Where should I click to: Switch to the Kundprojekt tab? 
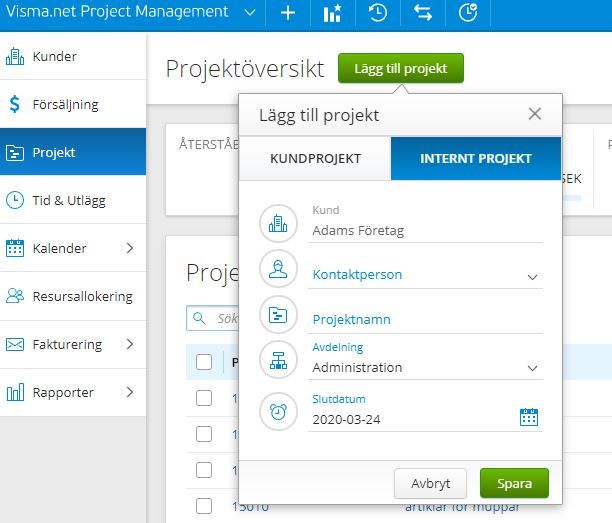pos(315,158)
